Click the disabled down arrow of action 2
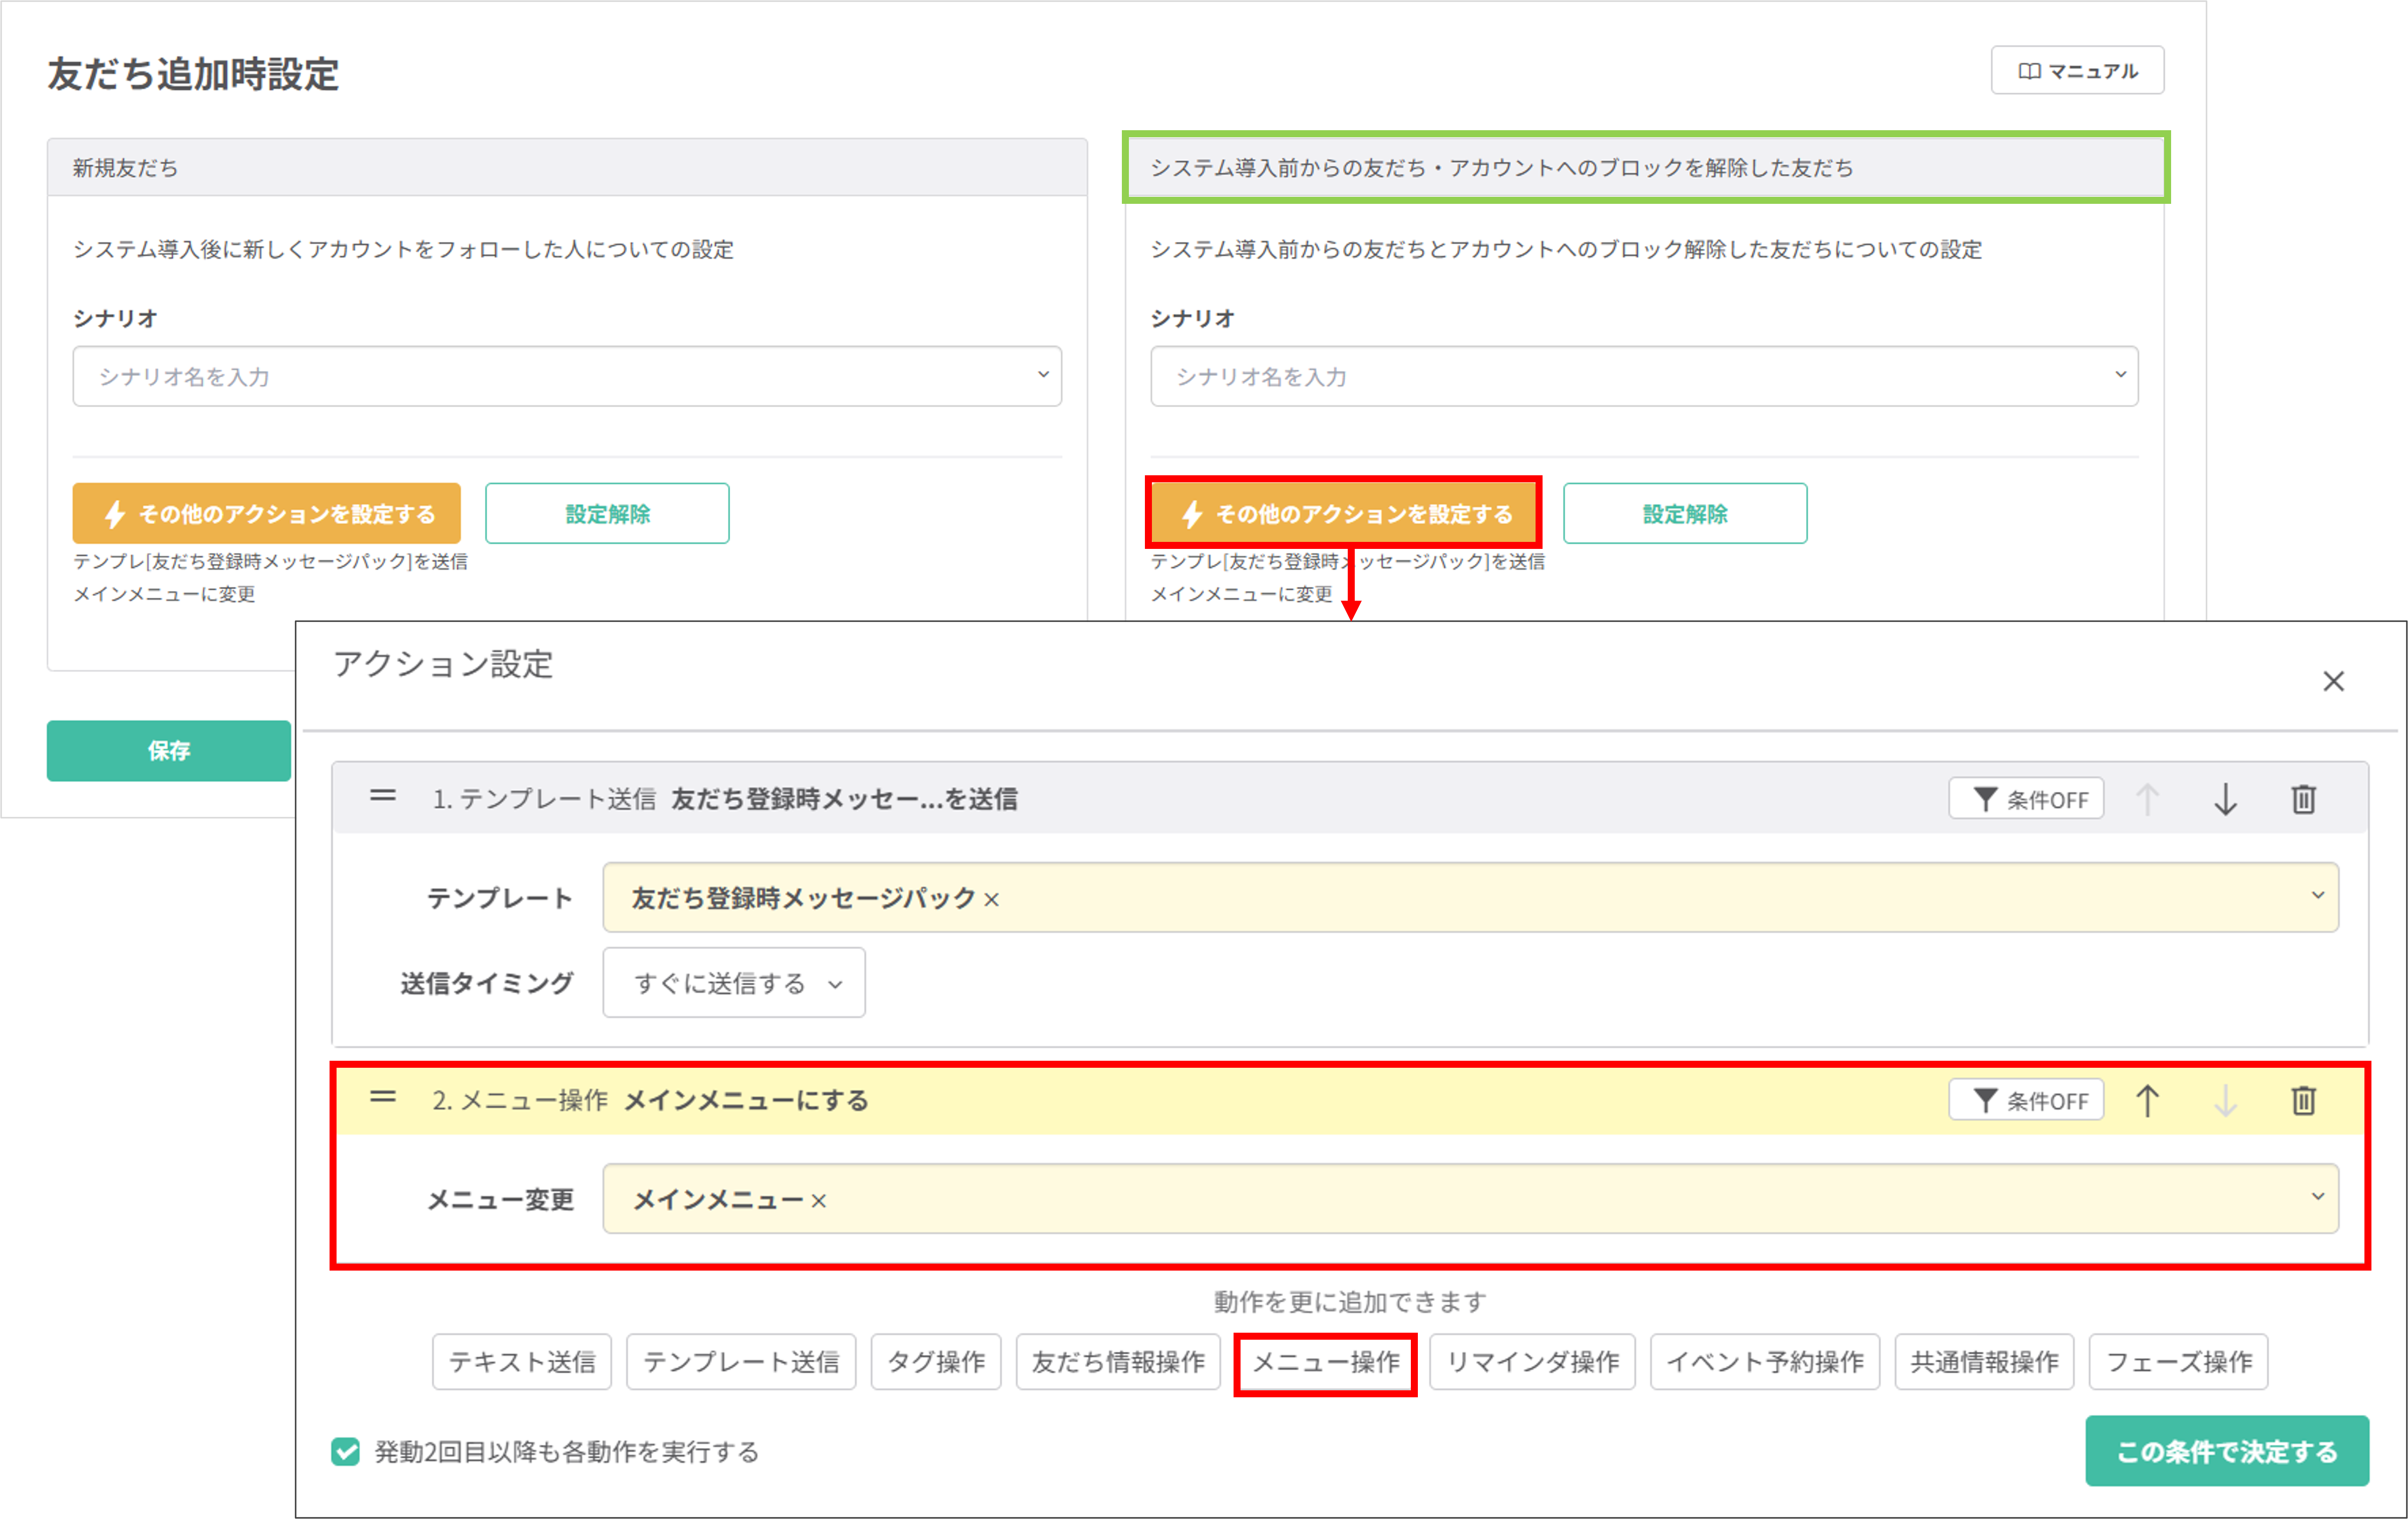Viewport: 2408px width, 1519px height. 2225,1100
